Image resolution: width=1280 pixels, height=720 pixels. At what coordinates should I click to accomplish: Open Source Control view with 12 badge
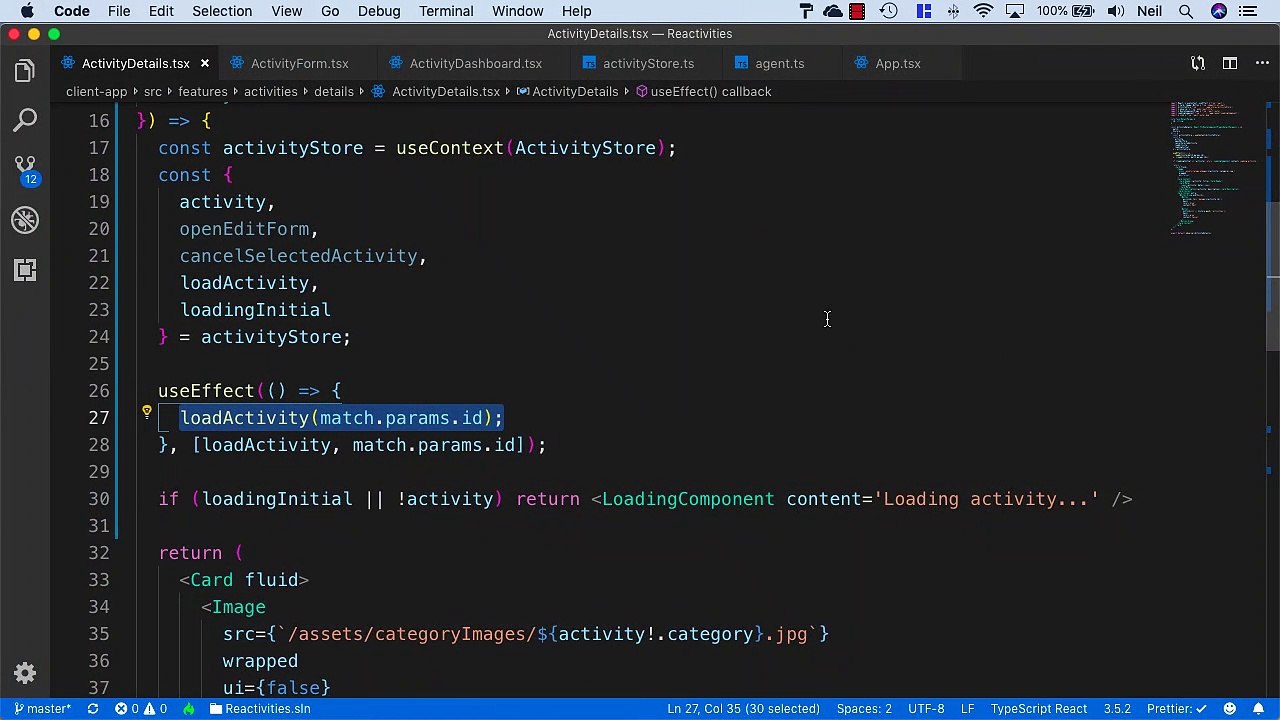point(25,170)
